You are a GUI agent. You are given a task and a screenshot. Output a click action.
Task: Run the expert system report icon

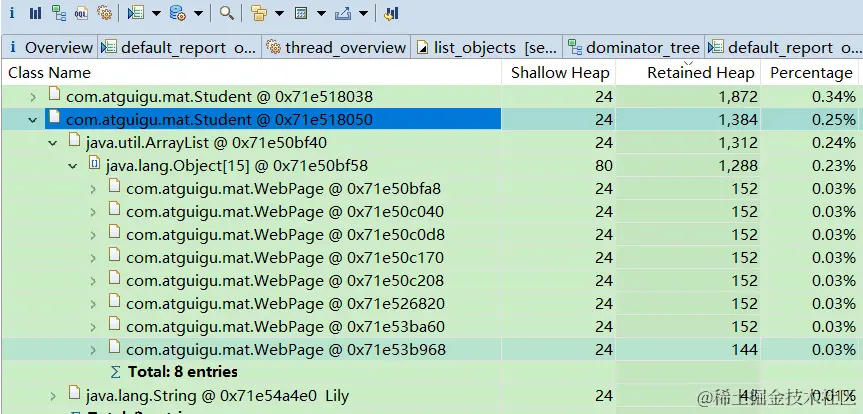135,13
